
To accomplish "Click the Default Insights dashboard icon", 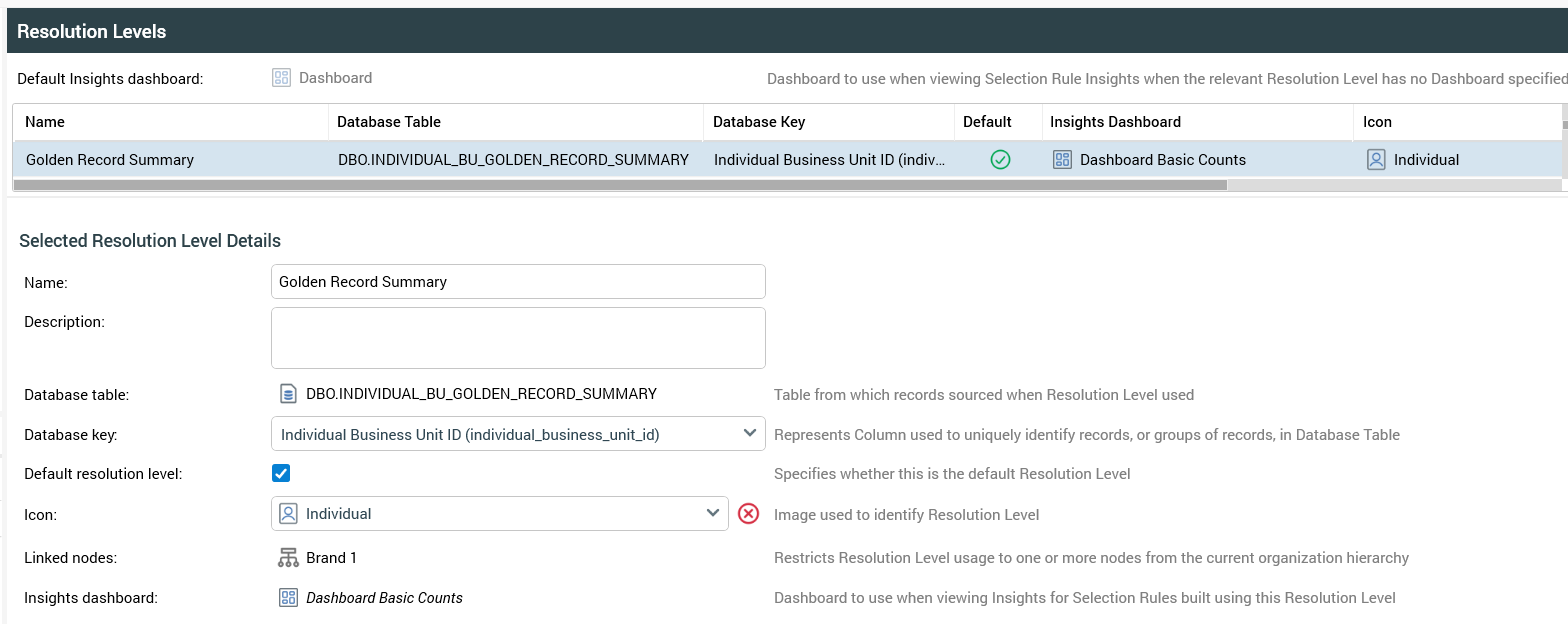I will [x=281, y=78].
